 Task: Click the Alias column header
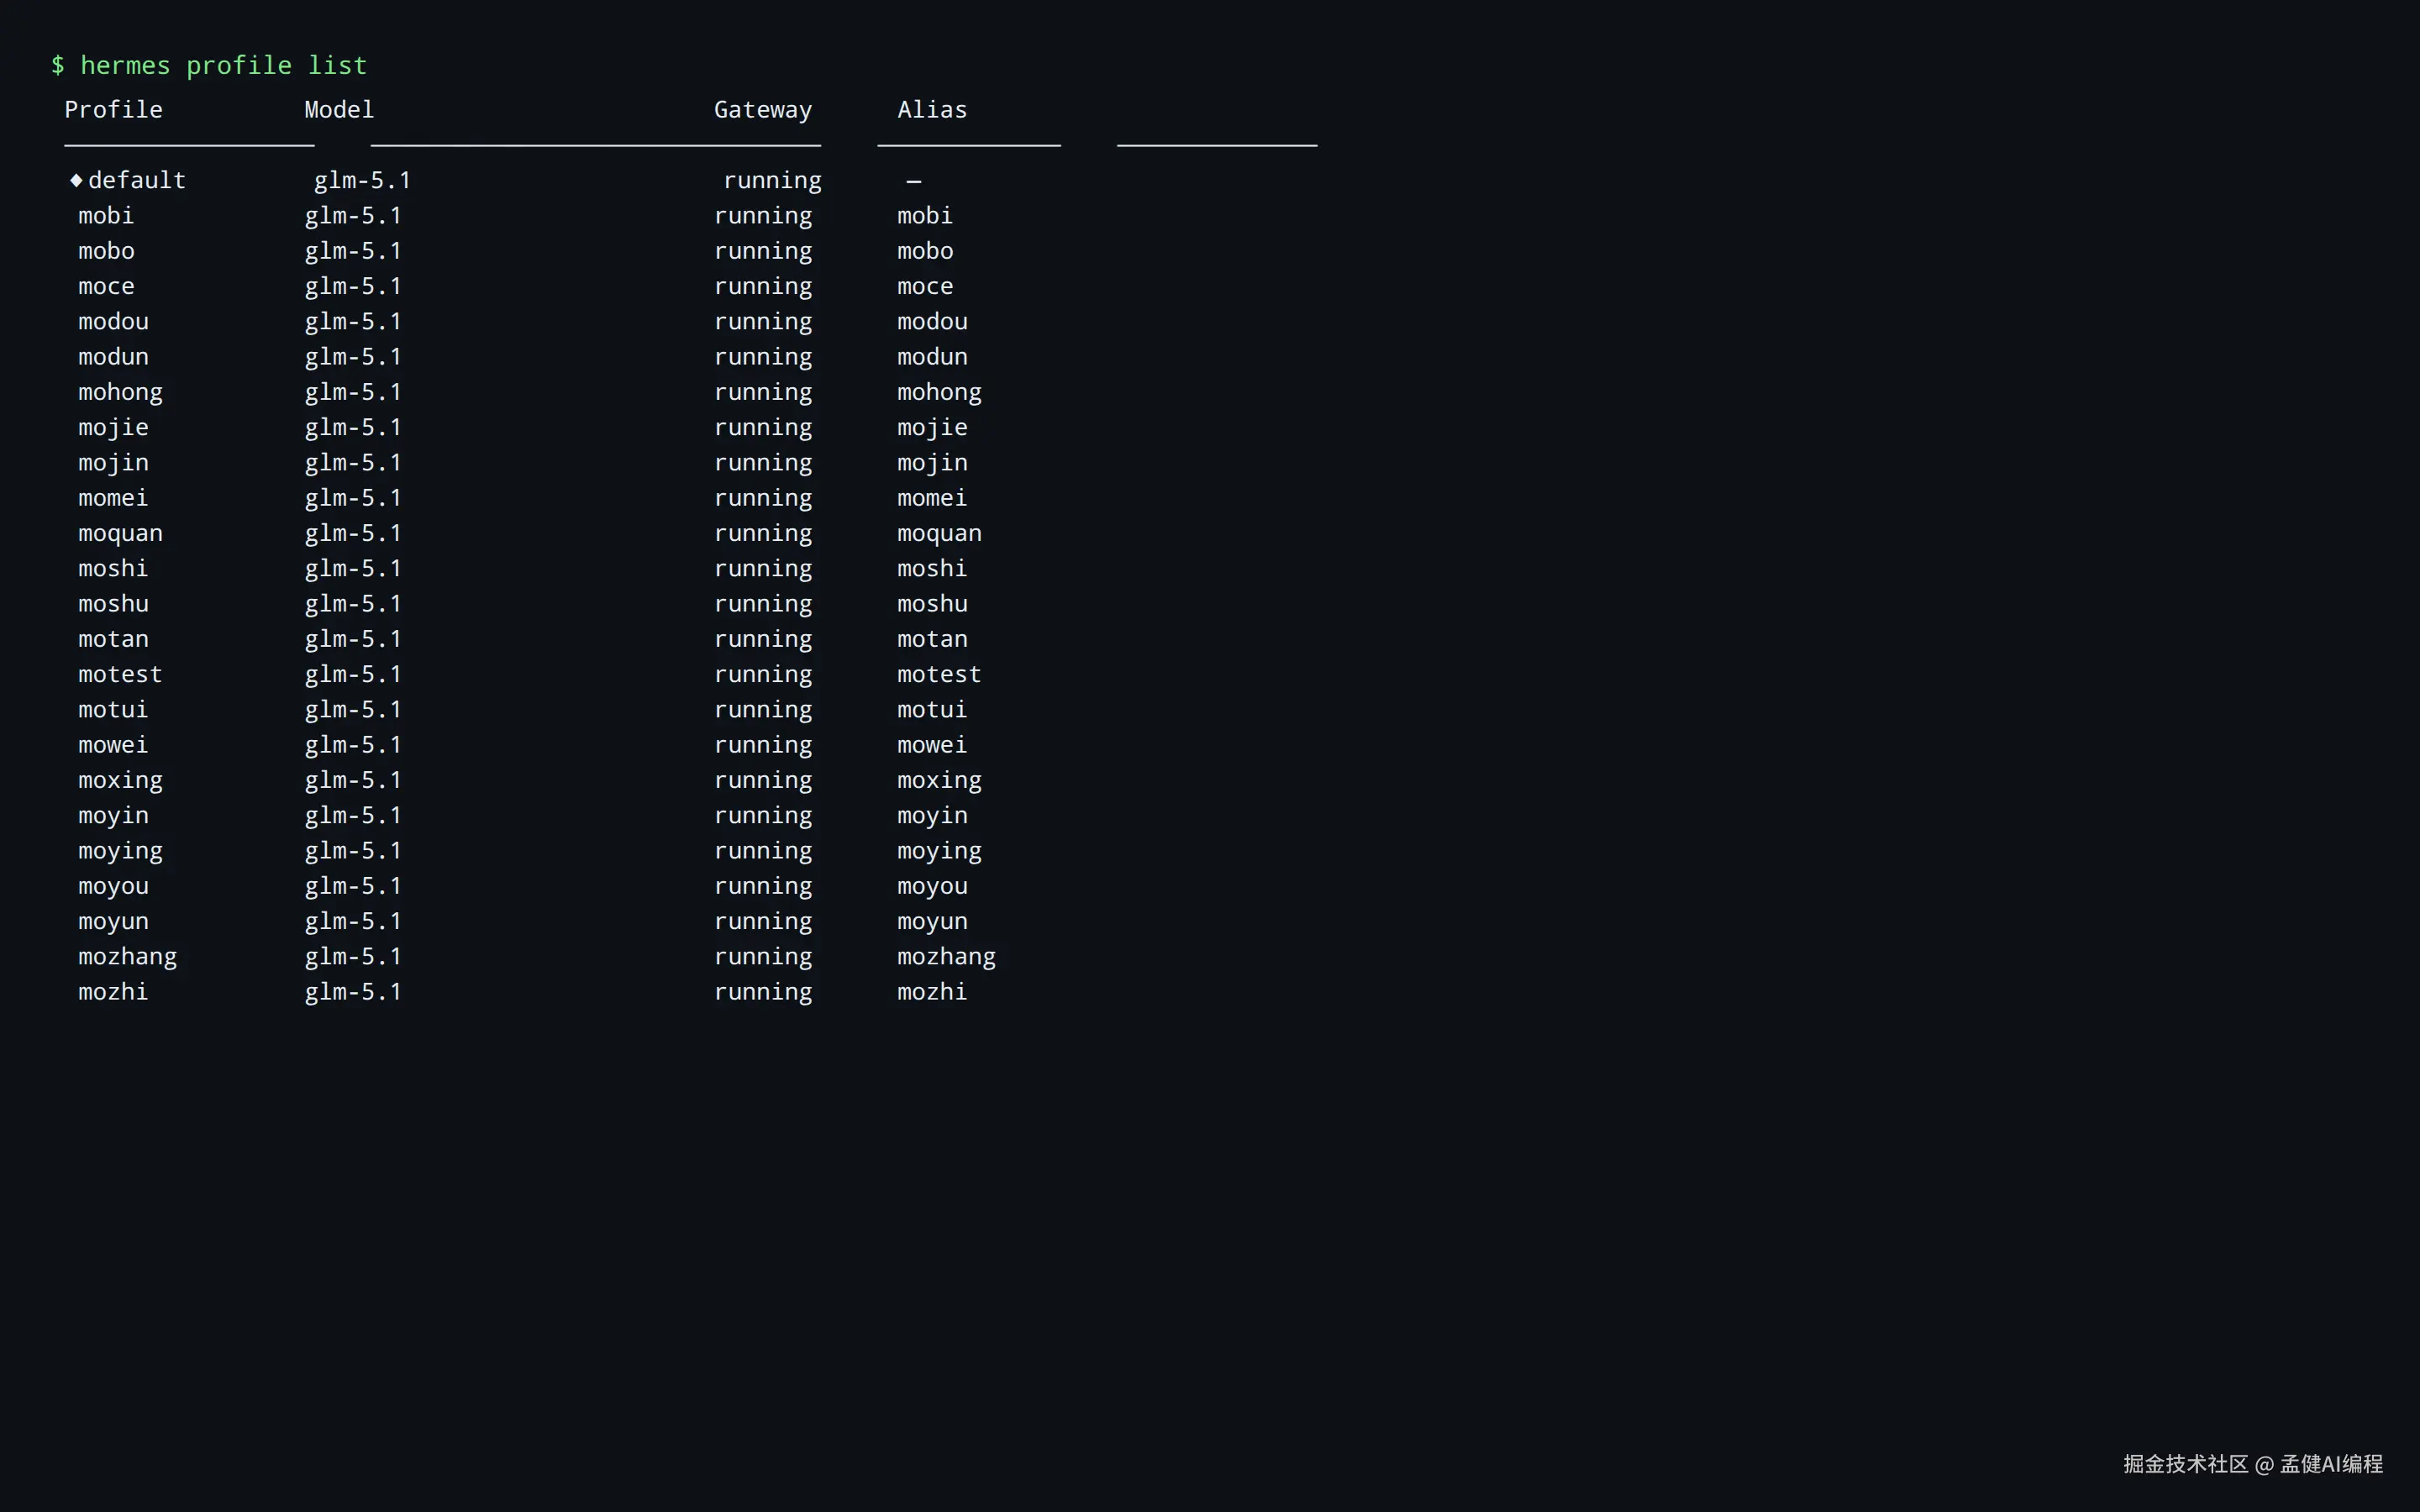[x=931, y=110]
